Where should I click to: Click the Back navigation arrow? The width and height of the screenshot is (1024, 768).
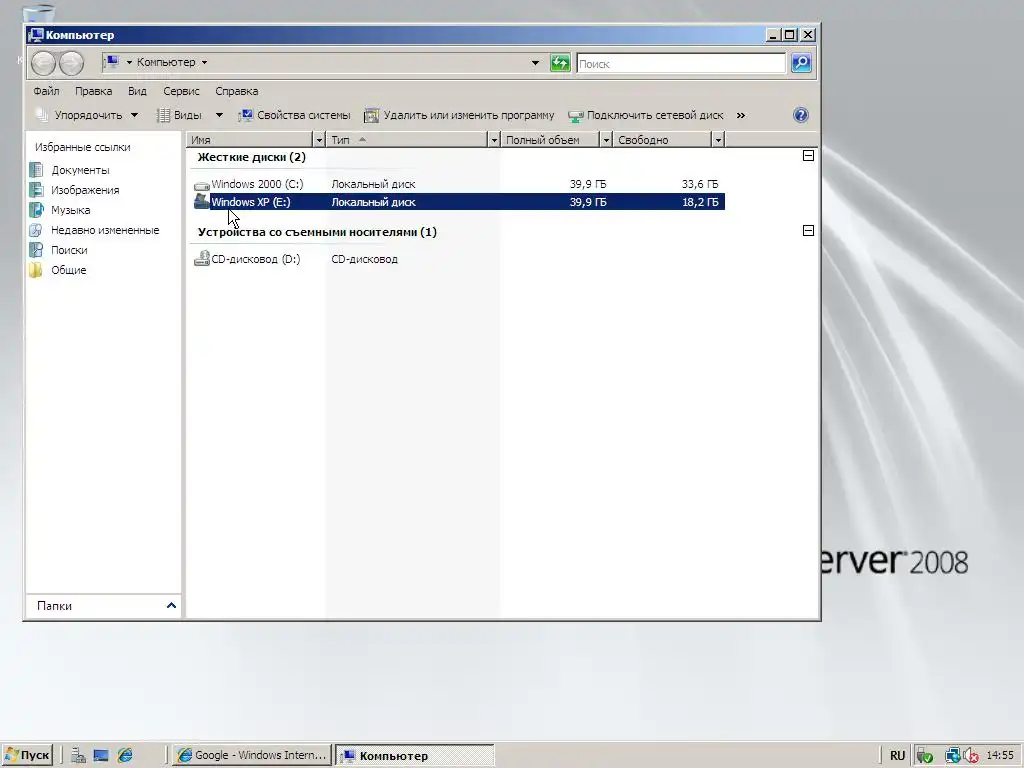43,63
